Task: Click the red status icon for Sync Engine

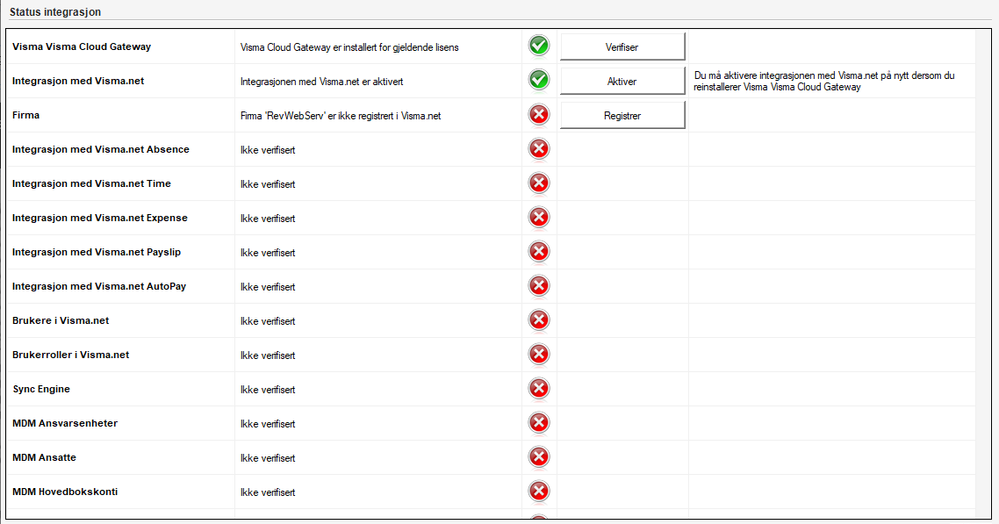Action: pos(539,389)
